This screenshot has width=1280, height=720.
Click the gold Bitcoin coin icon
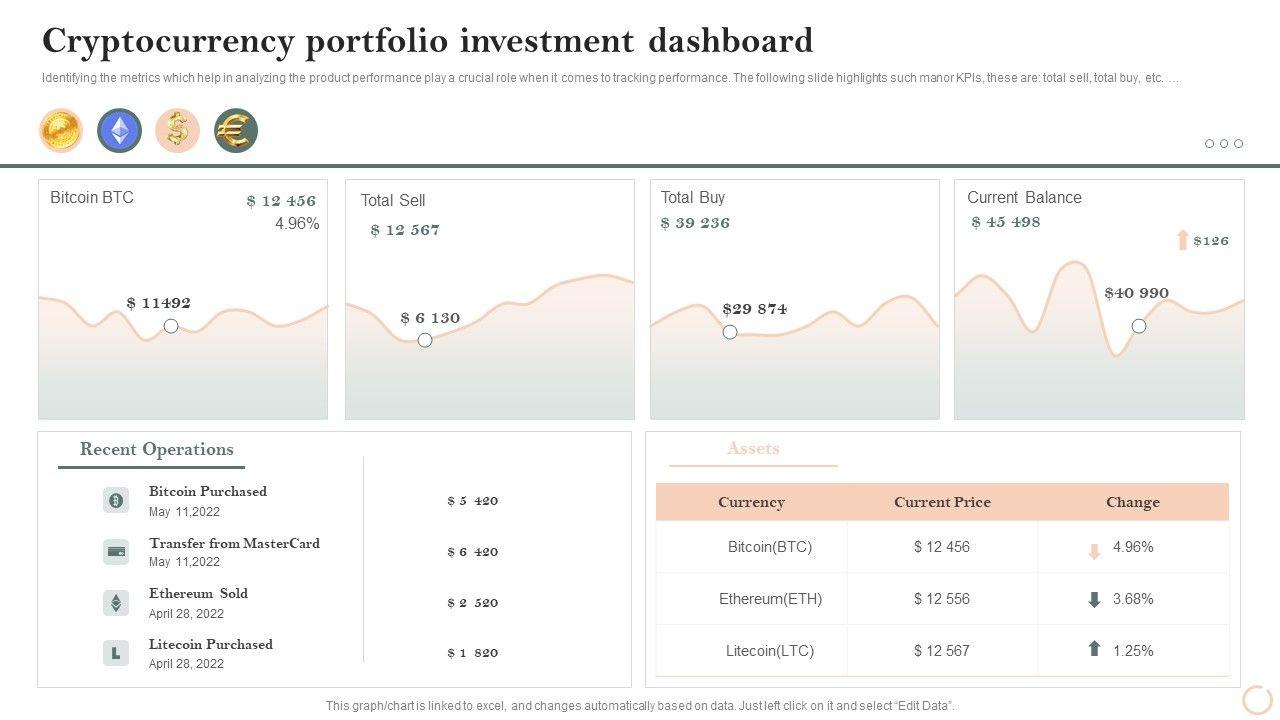click(x=61, y=131)
